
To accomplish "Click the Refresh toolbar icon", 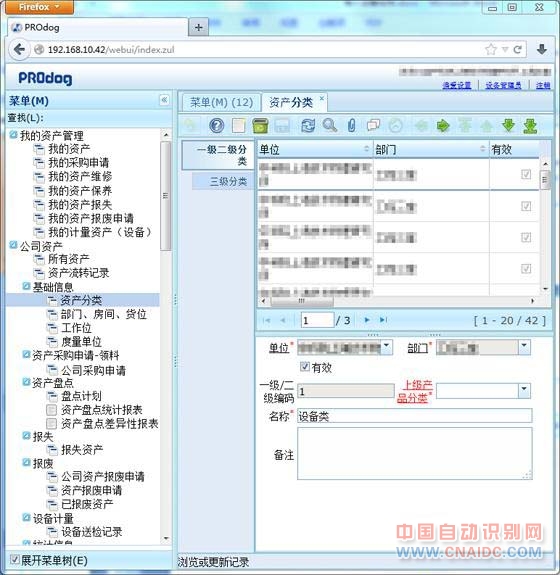I will pos(308,125).
